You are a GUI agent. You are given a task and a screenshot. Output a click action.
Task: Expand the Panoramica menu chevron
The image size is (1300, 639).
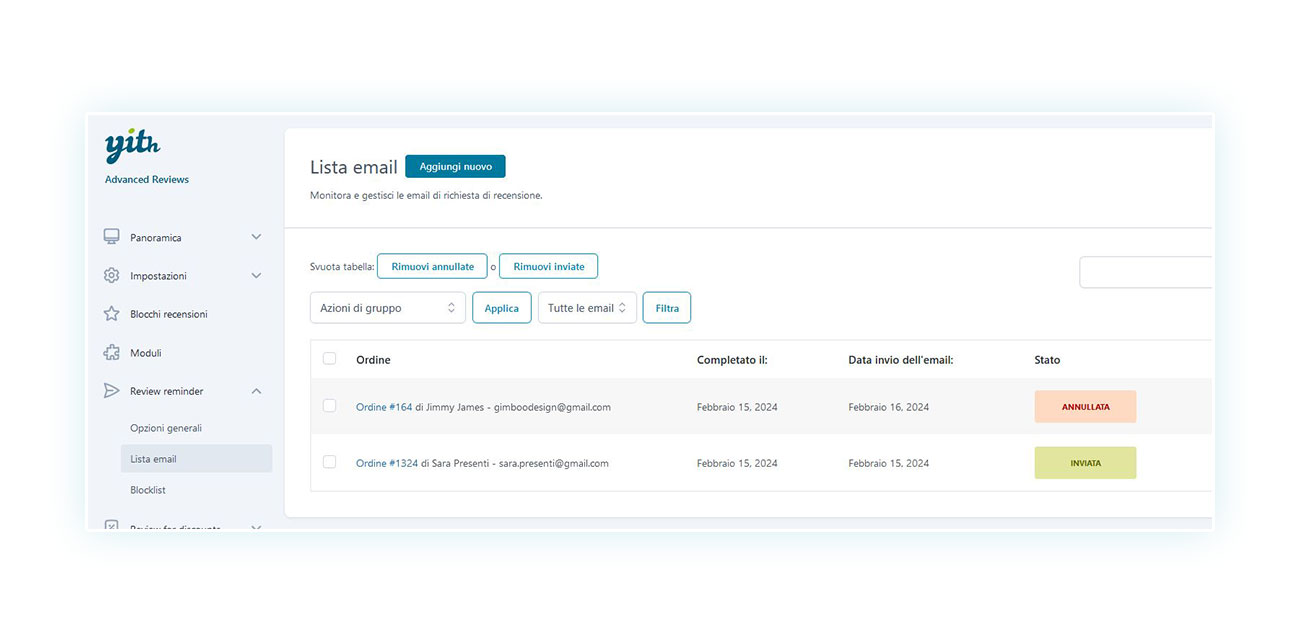click(256, 237)
